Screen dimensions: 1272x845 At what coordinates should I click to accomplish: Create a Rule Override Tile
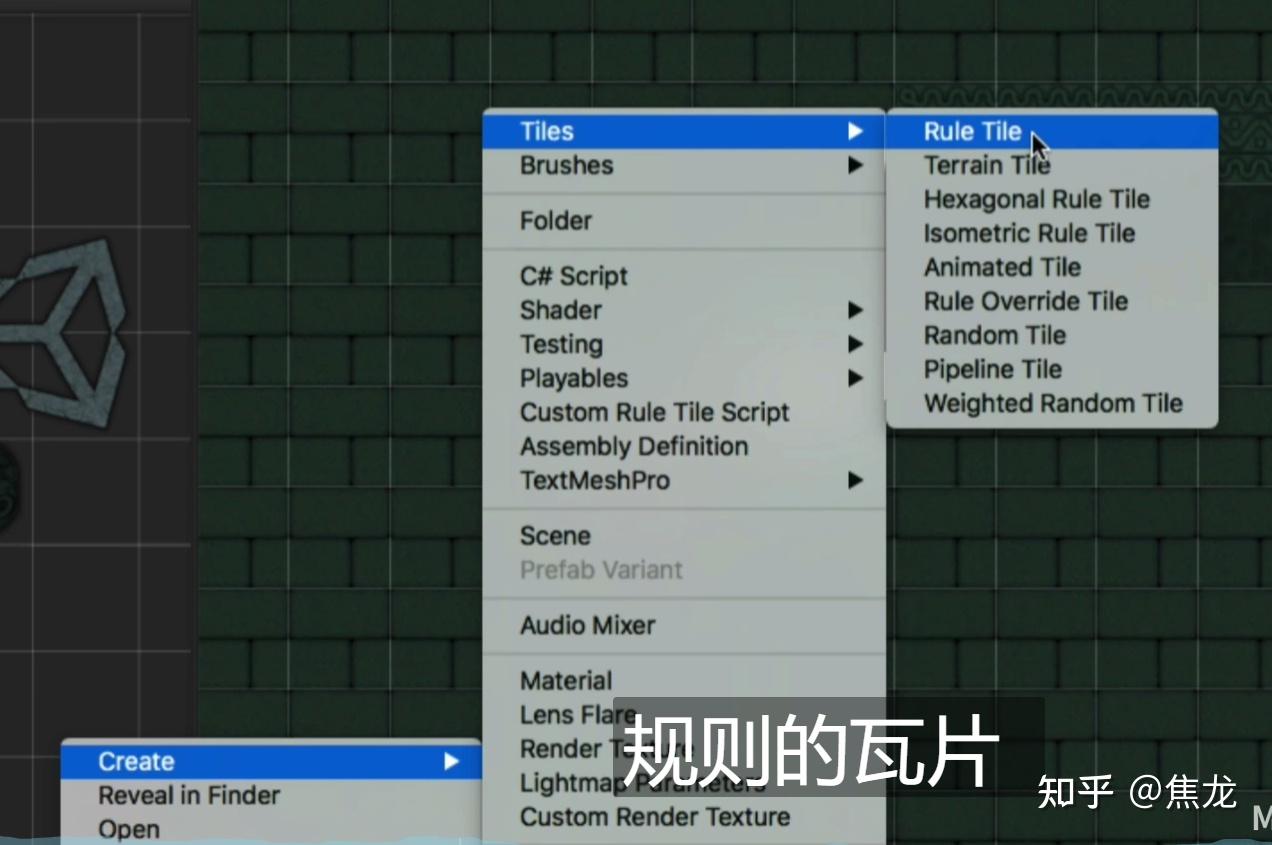1025,301
